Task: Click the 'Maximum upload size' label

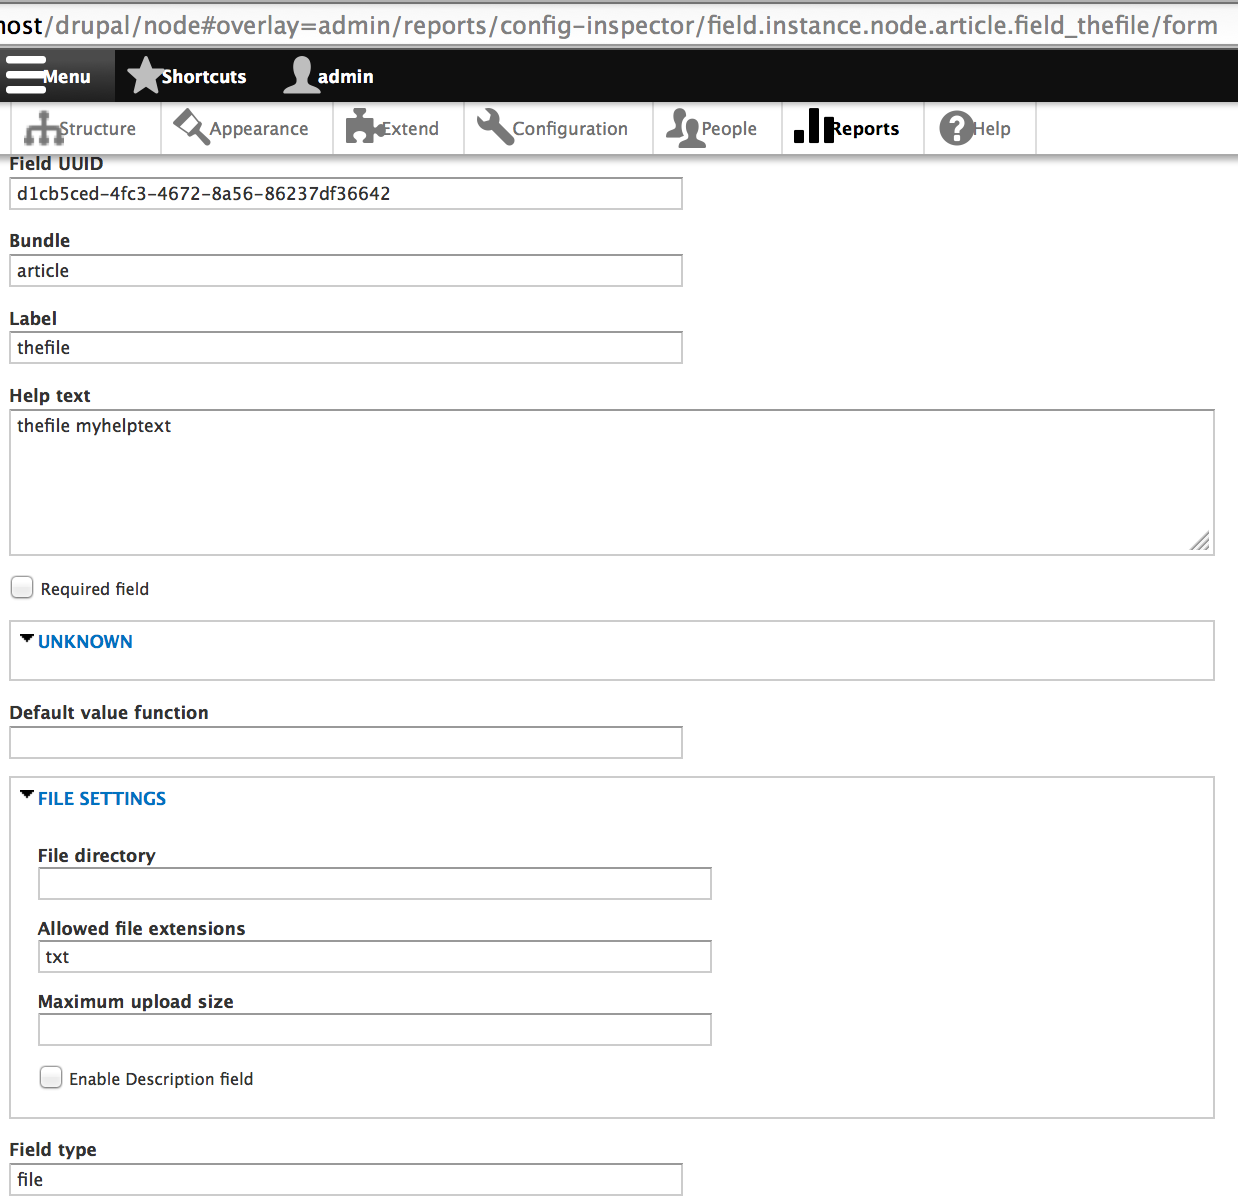Action: click(136, 1002)
